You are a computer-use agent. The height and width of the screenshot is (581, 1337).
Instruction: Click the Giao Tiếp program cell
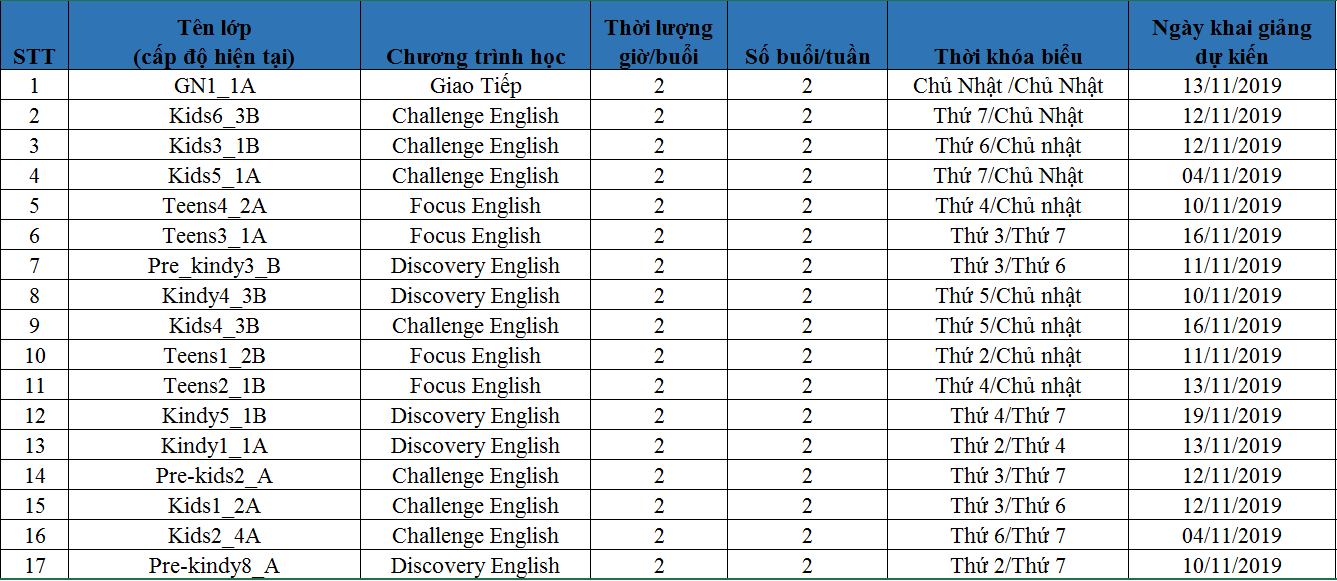[x=475, y=86]
